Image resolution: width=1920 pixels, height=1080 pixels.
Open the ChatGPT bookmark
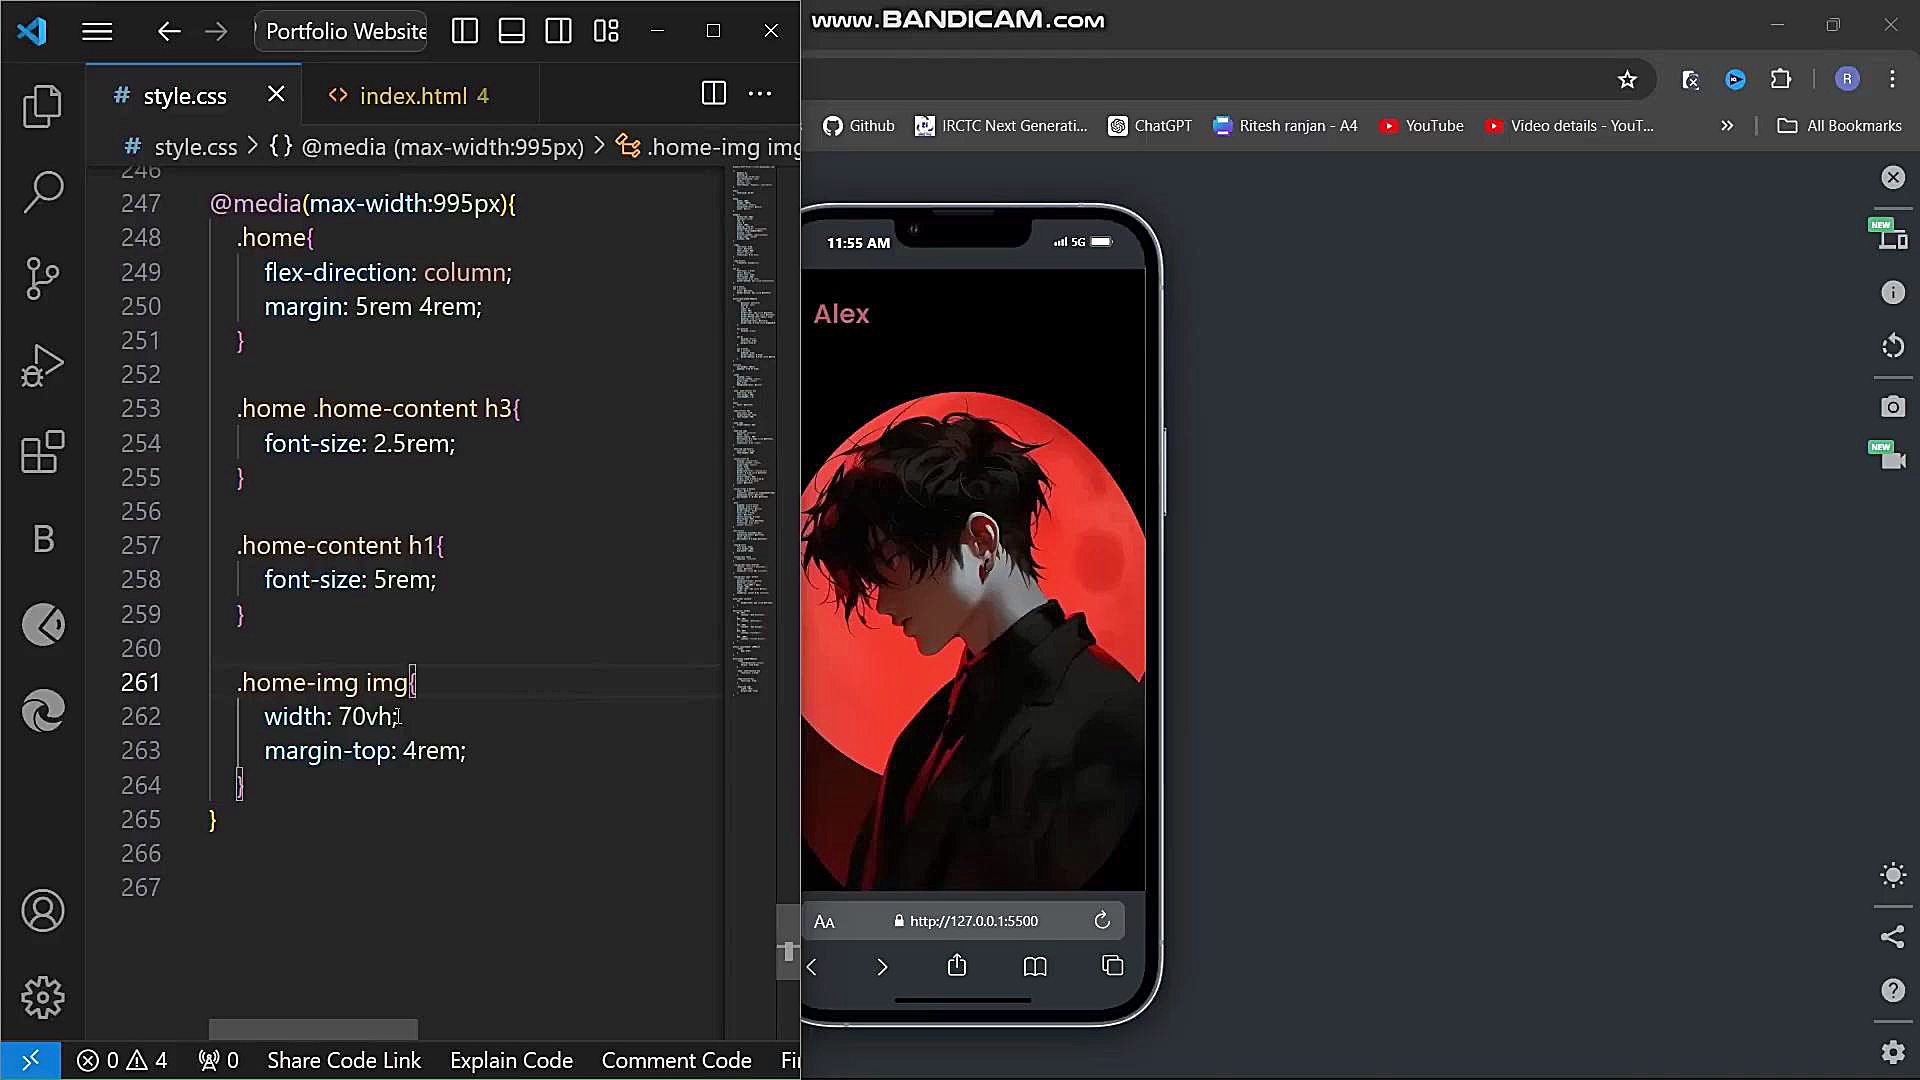(x=1150, y=126)
